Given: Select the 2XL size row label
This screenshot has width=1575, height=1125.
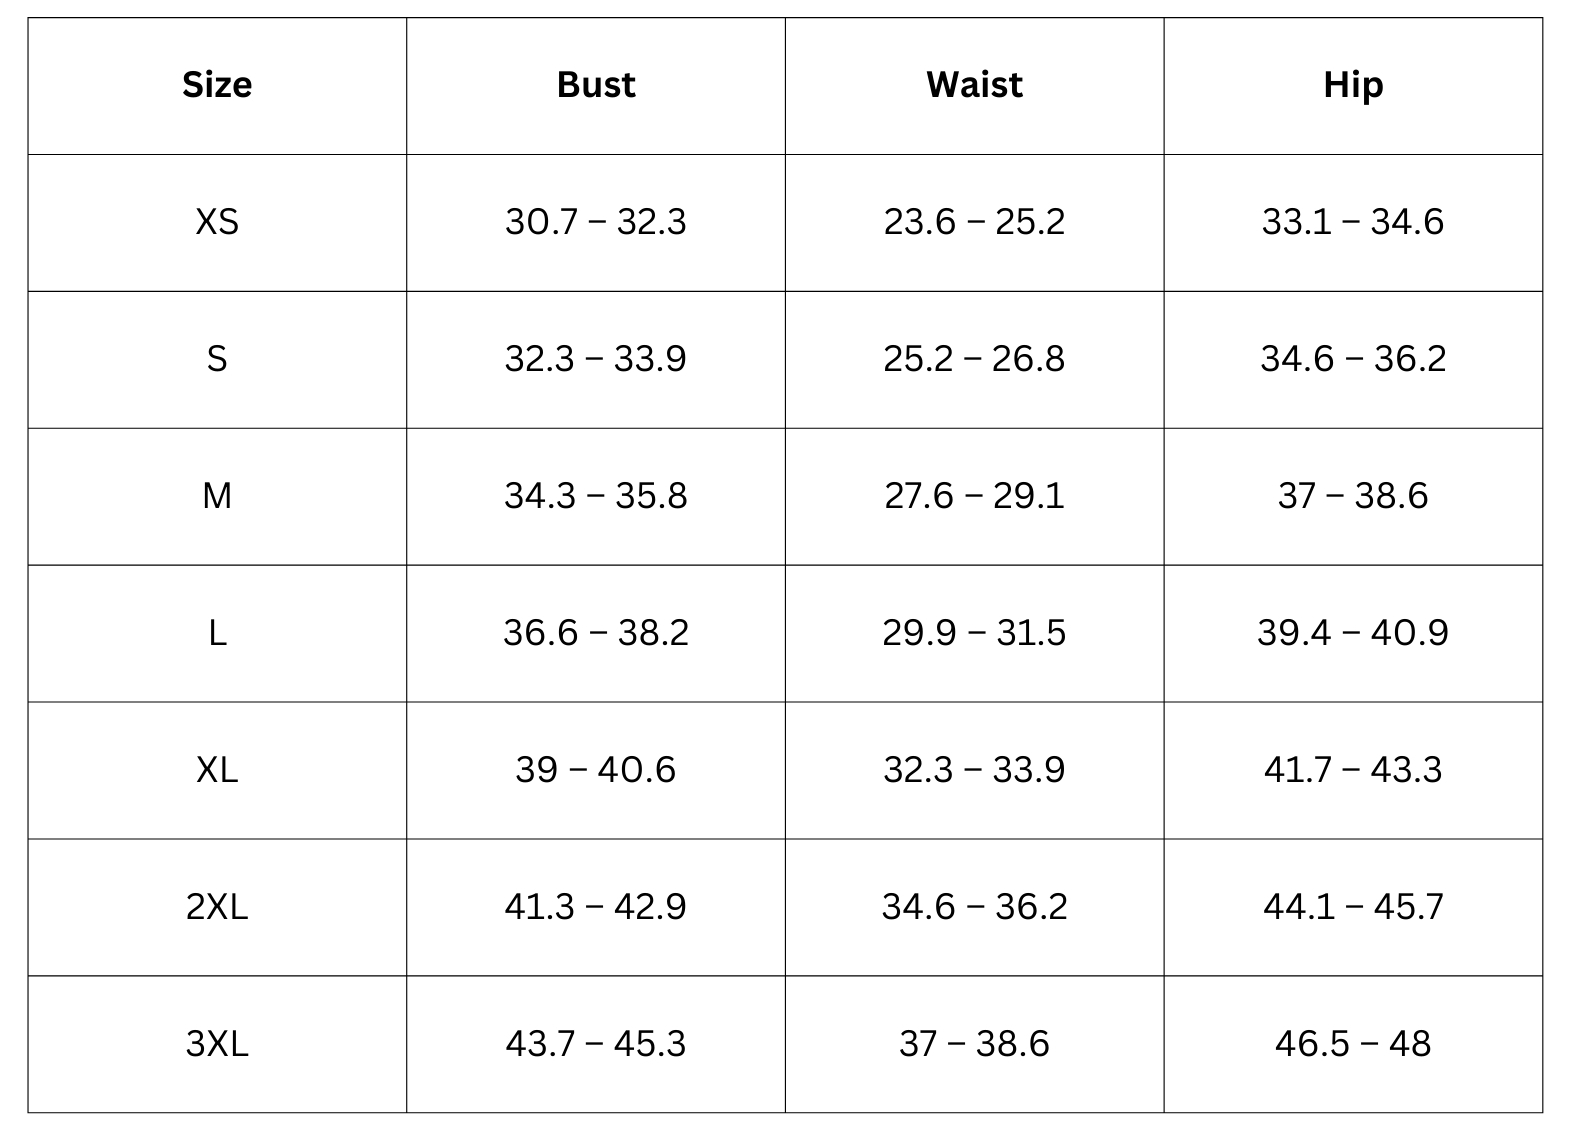Looking at the screenshot, I should (x=217, y=907).
